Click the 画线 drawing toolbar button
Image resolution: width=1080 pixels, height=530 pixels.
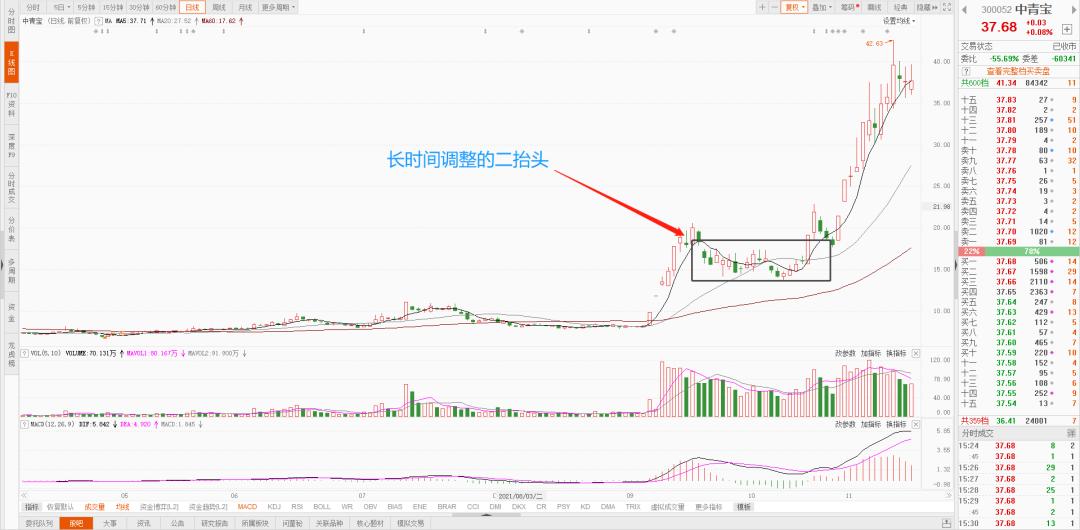coord(875,7)
